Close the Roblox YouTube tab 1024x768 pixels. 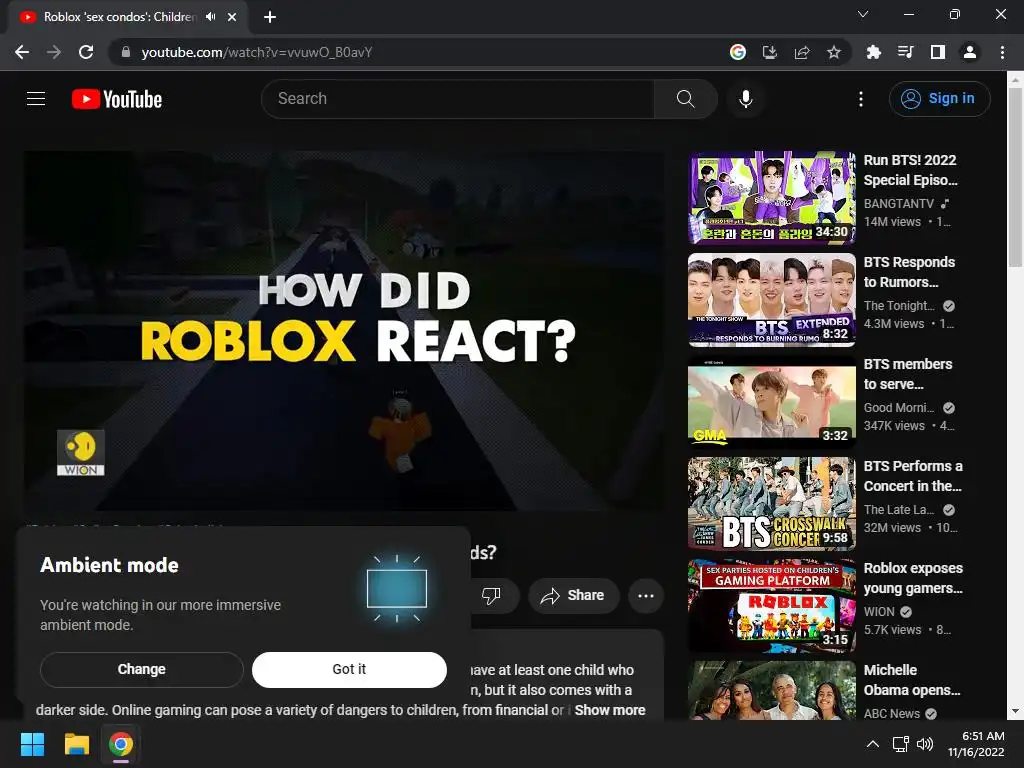tap(232, 17)
